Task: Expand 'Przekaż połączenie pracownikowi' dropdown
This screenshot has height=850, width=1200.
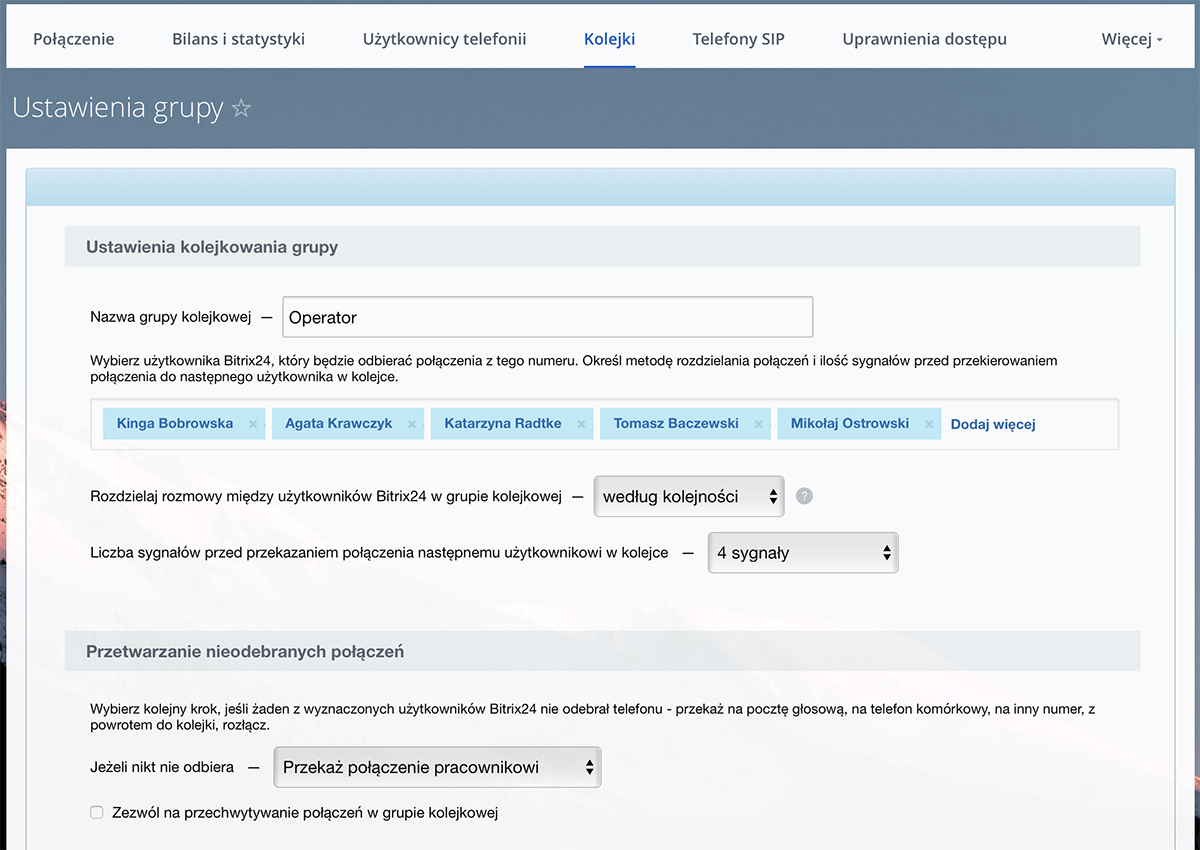Action: tap(437, 768)
